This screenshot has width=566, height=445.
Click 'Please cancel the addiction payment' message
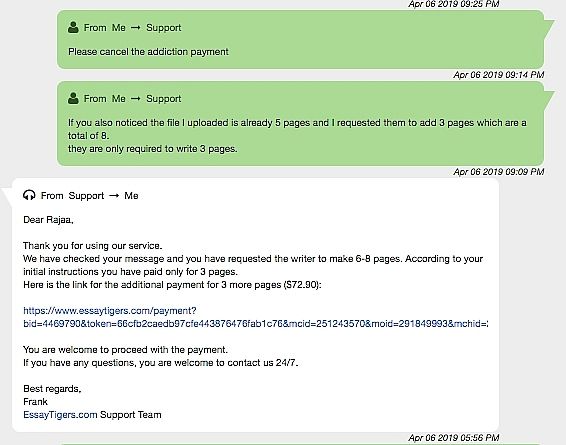pyautogui.click(x=148, y=52)
